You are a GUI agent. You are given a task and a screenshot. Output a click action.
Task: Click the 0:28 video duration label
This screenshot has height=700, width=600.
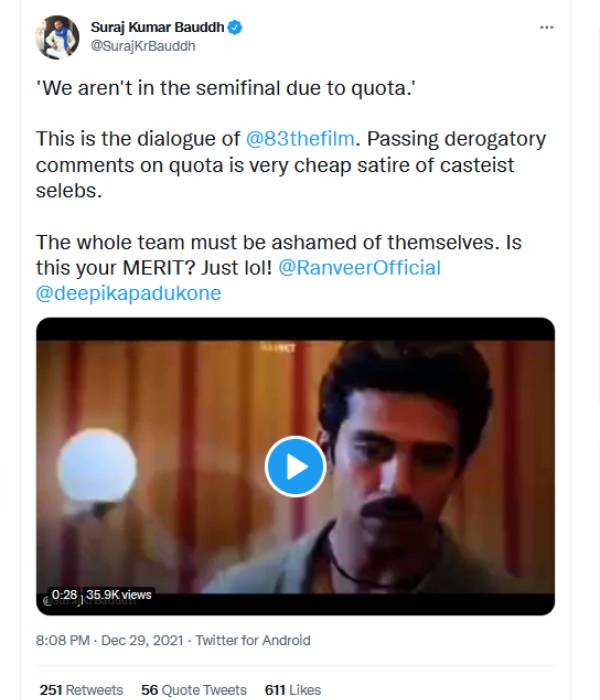pyautogui.click(x=65, y=594)
